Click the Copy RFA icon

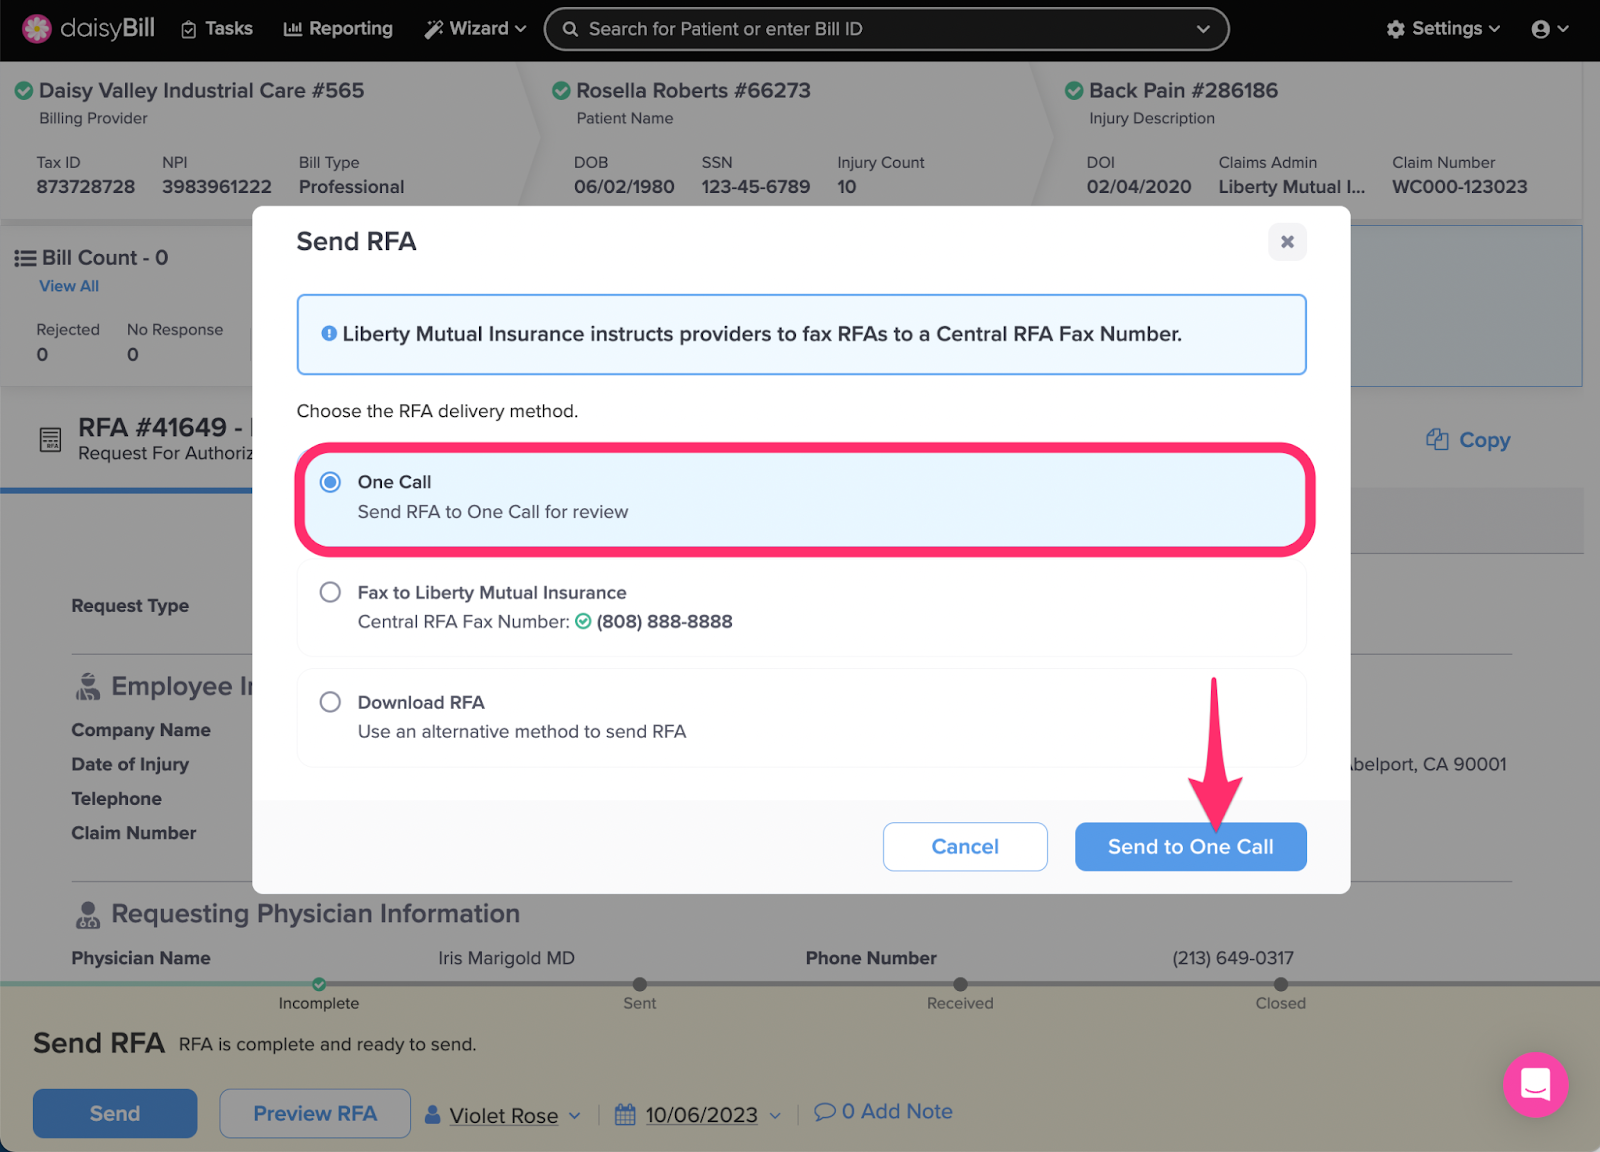1437,439
